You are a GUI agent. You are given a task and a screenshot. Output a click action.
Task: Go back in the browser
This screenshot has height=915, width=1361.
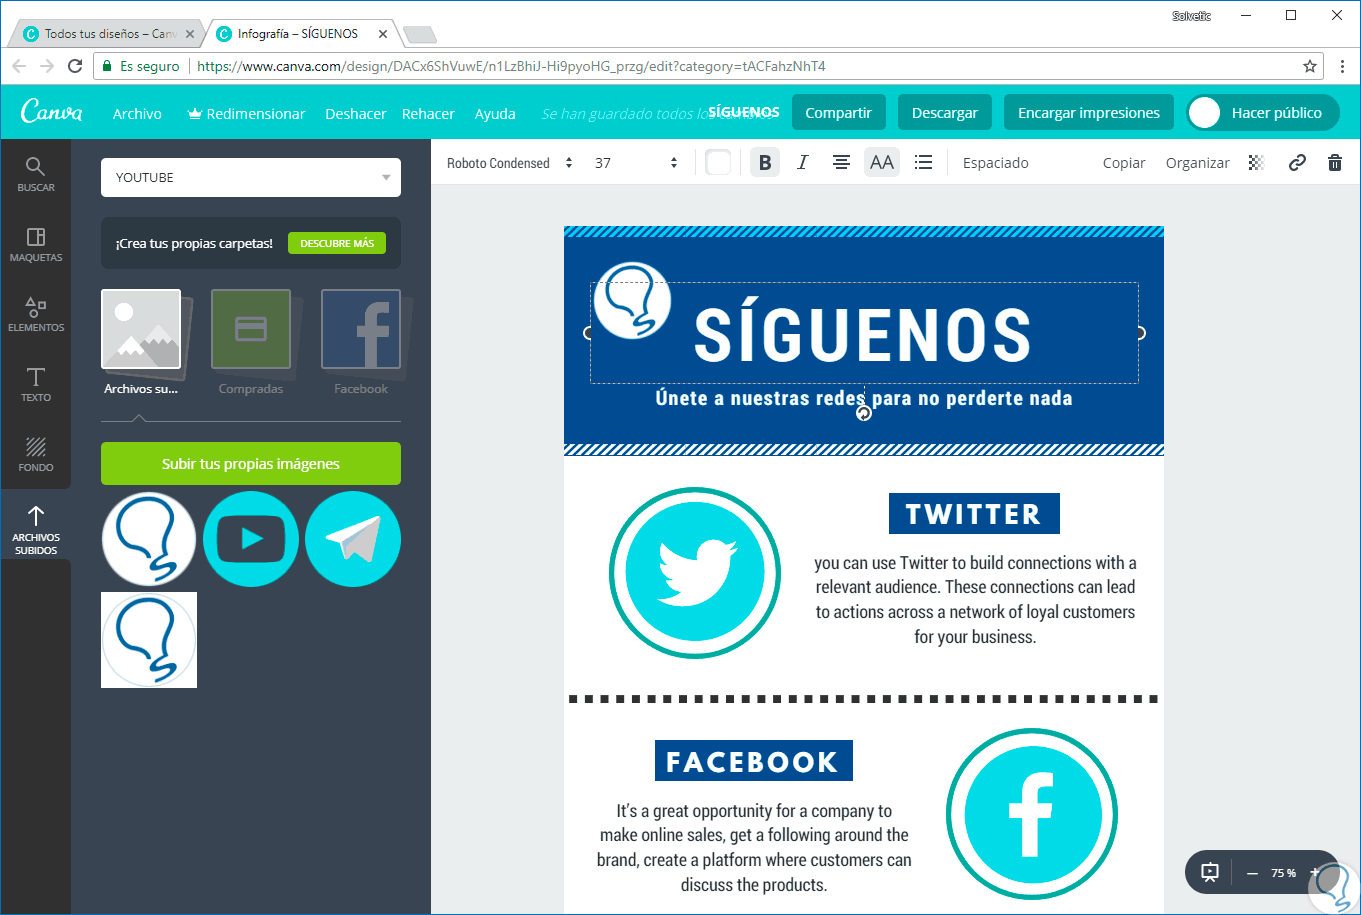pyautogui.click(x=19, y=66)
